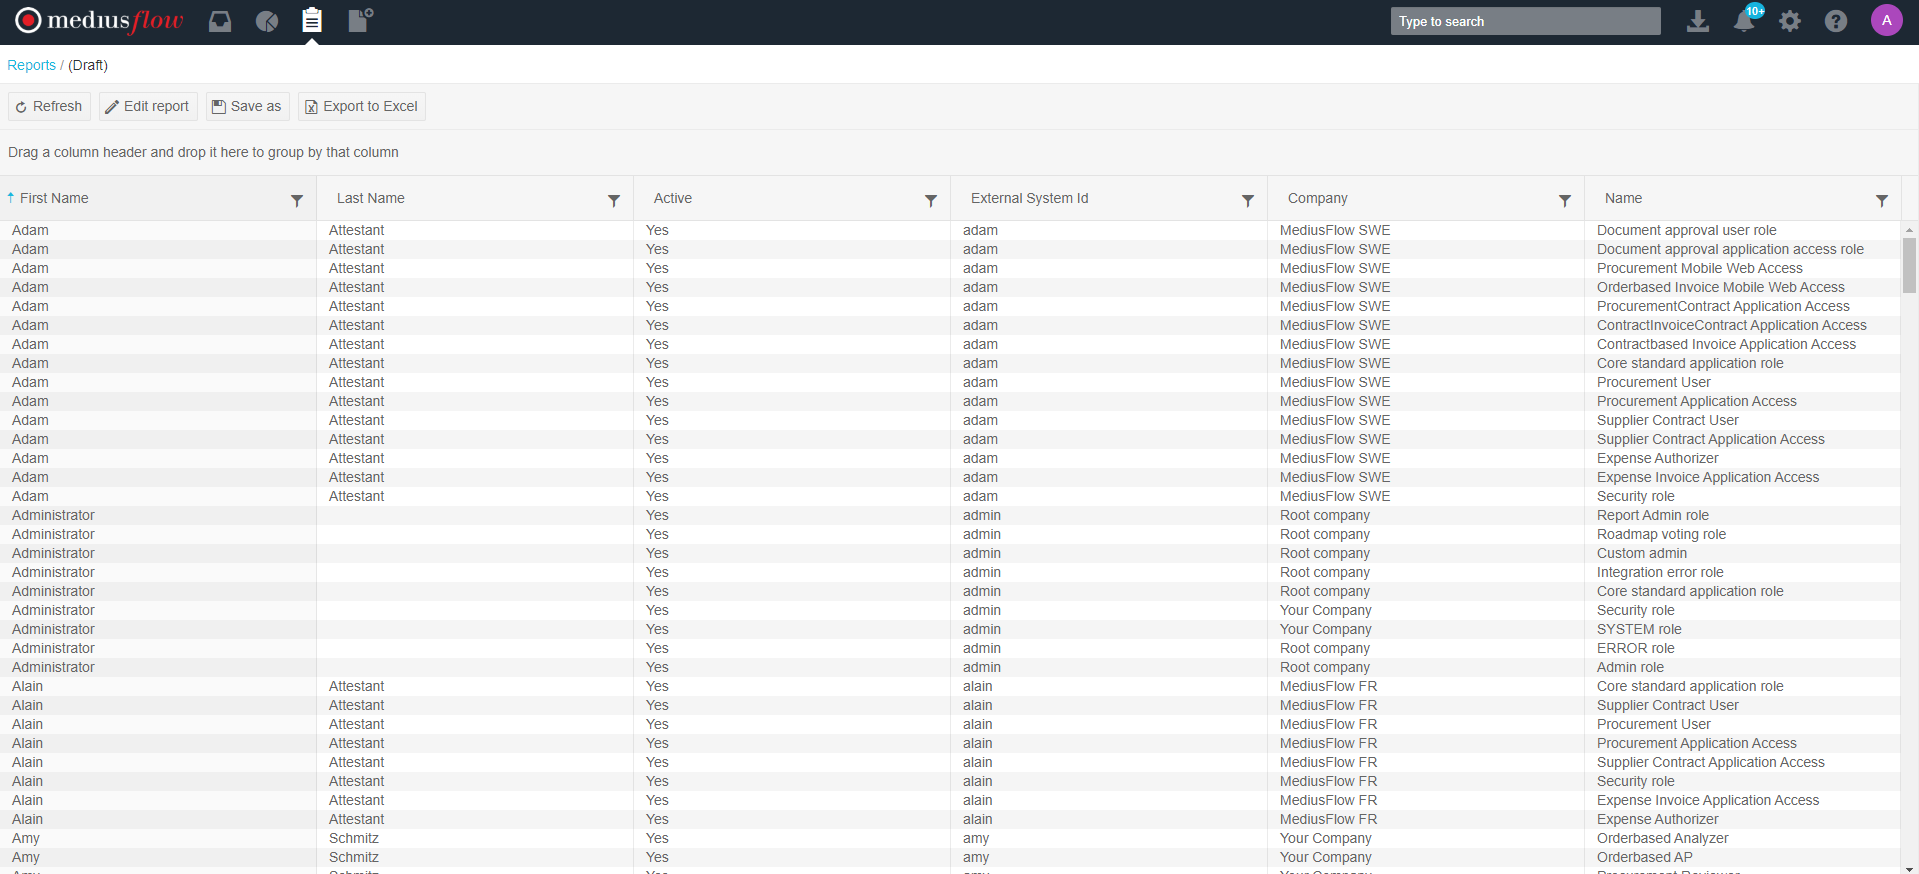Click 'Your Company' in SYSTEM role row

click(x=1325, y=629)
